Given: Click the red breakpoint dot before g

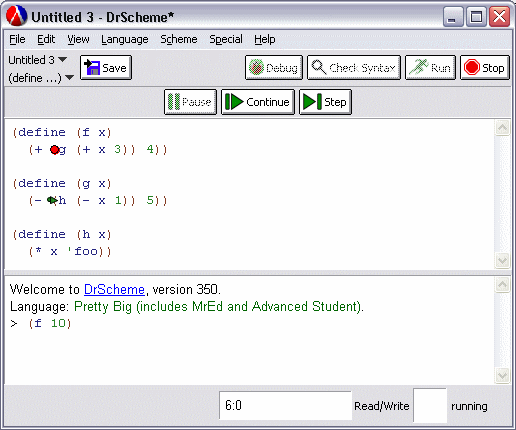Looking at the screenshot, I should pos(54,150).
